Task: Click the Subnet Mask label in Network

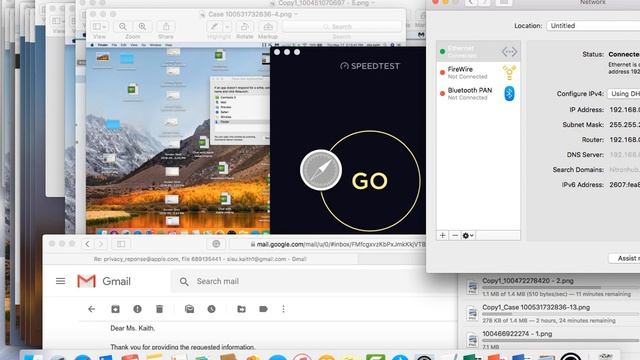Action: [583, 124]
